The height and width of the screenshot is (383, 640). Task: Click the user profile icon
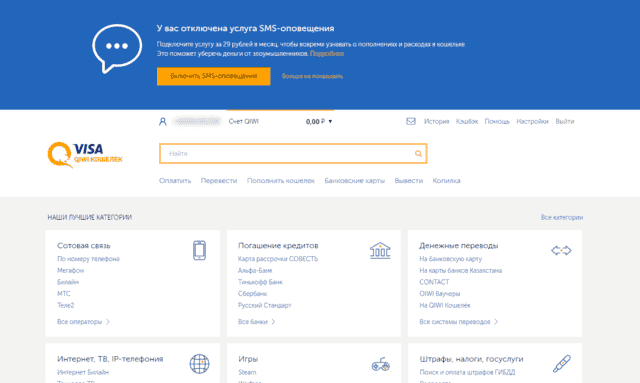point(163,122)
